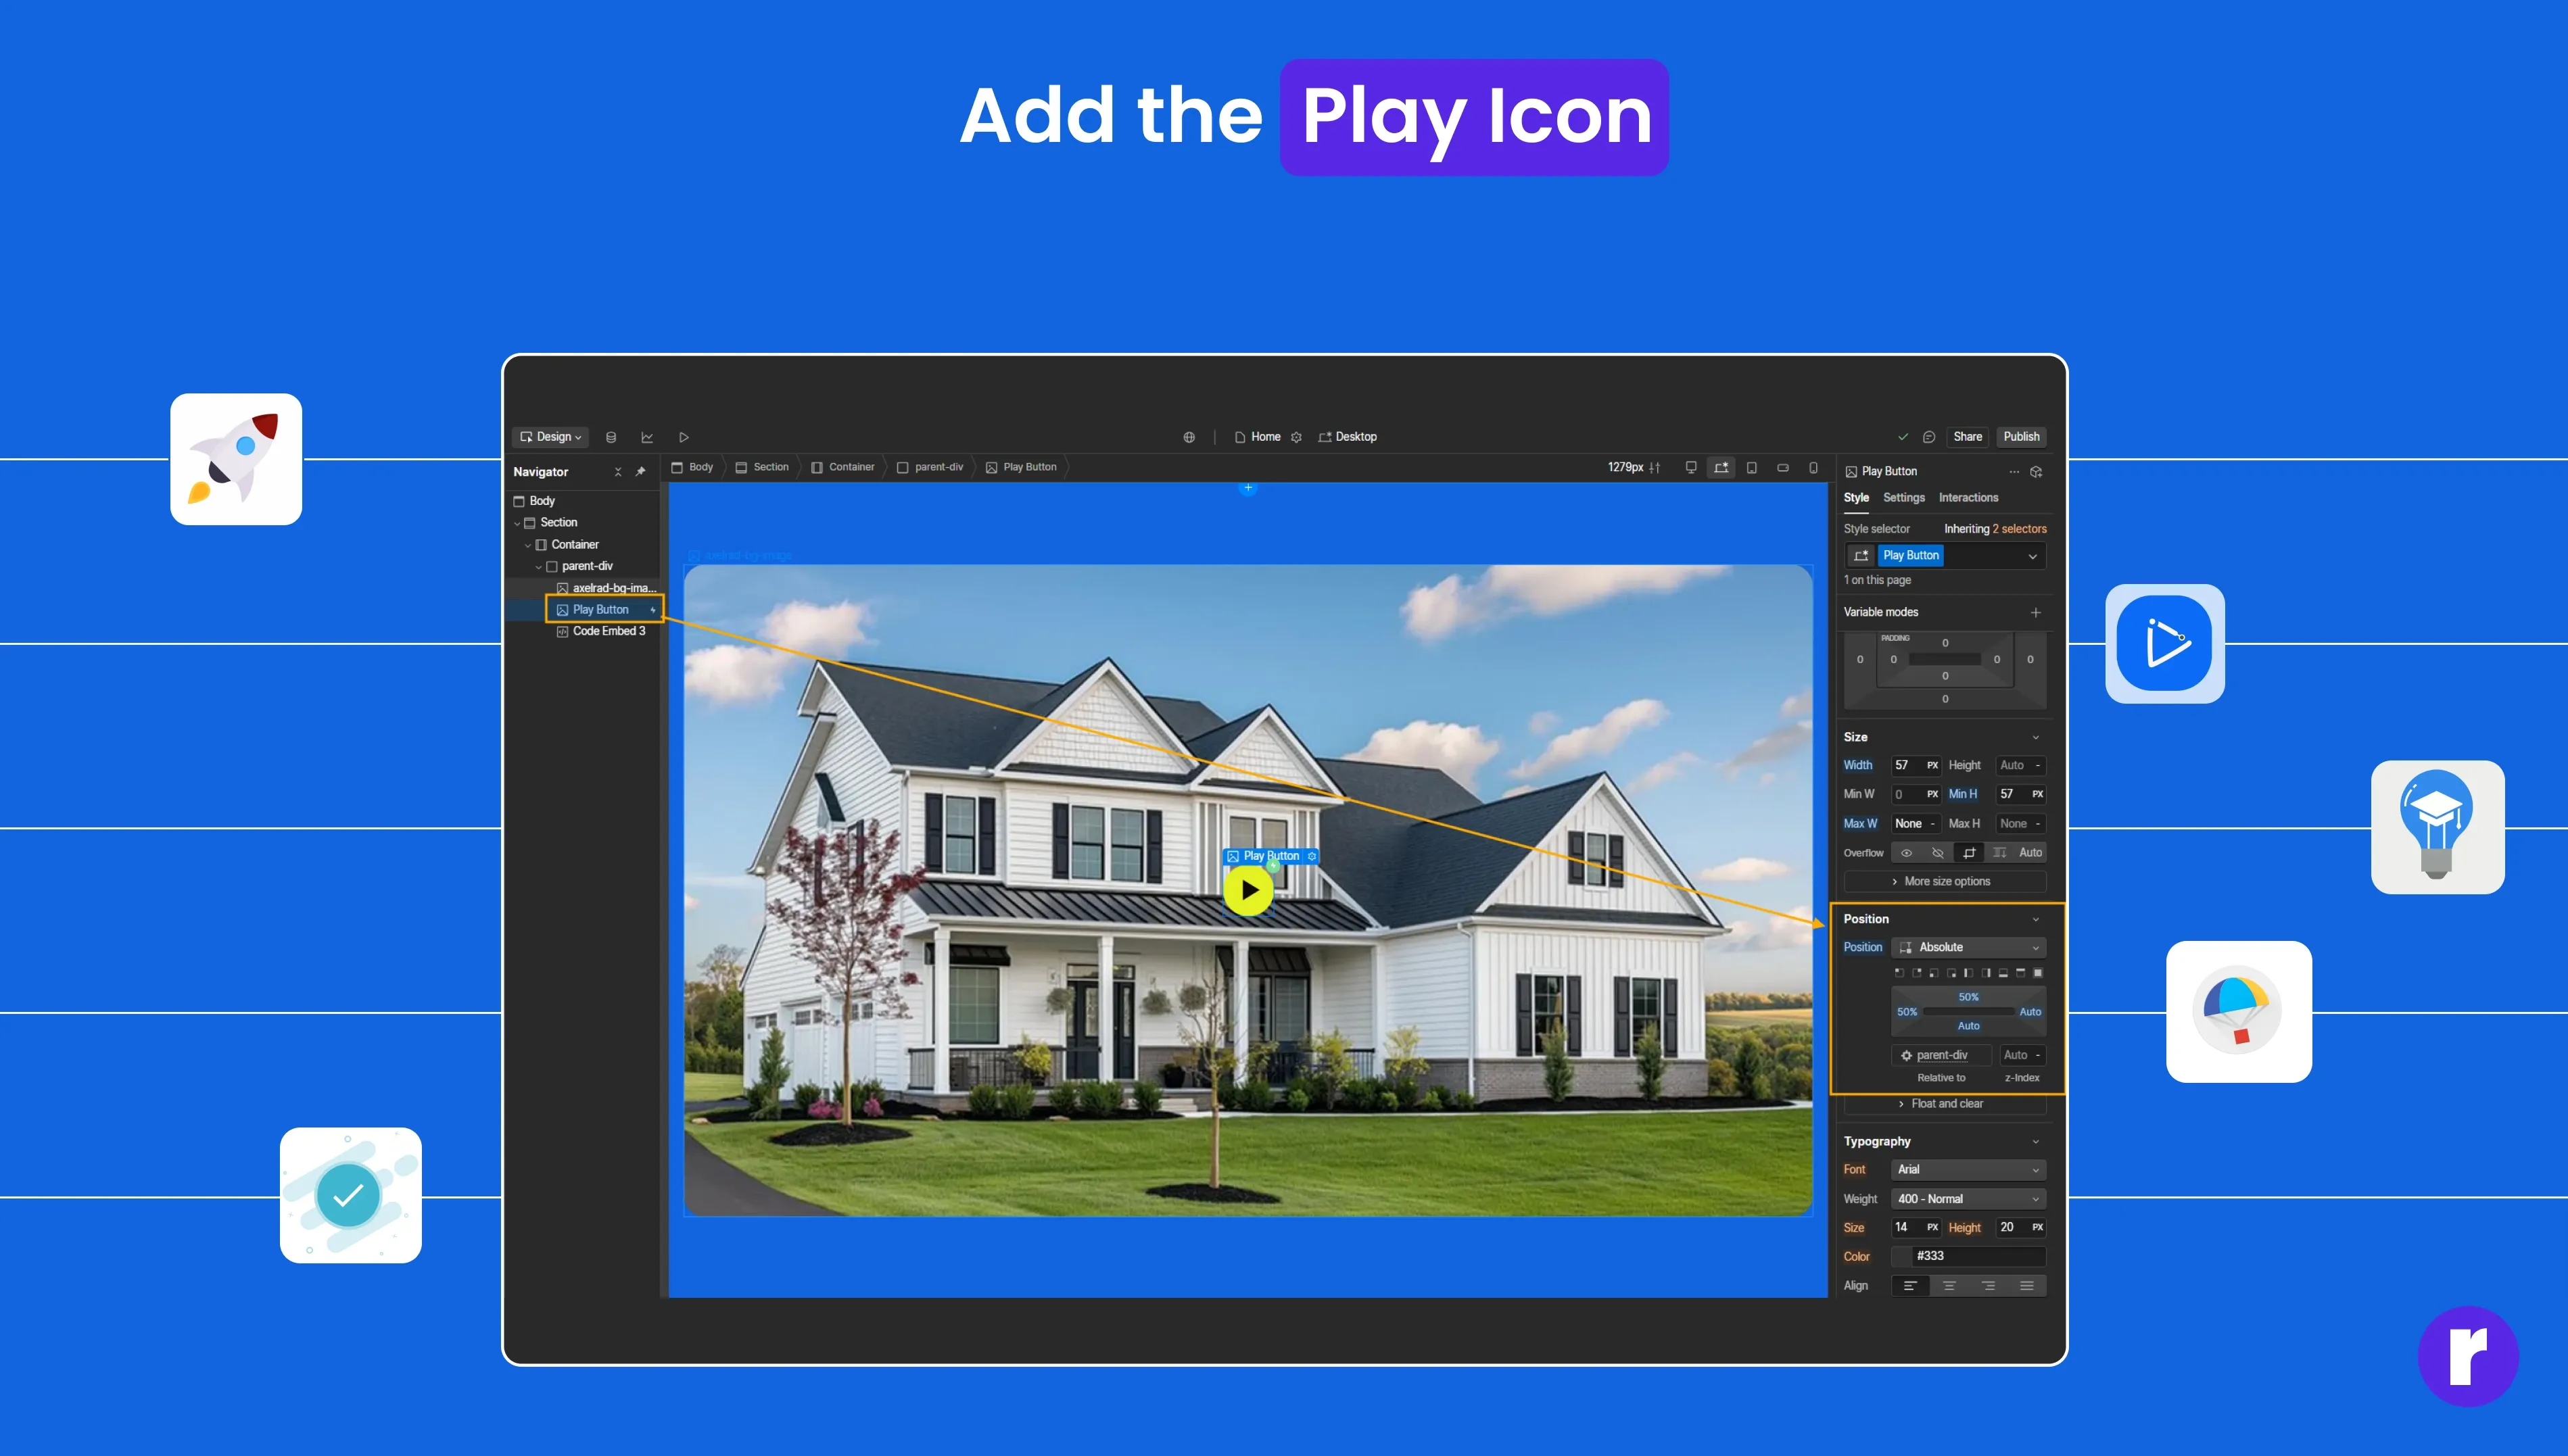Set overflow to visible with eye icon
Screen dimensions: 2568x1456
1907,853
